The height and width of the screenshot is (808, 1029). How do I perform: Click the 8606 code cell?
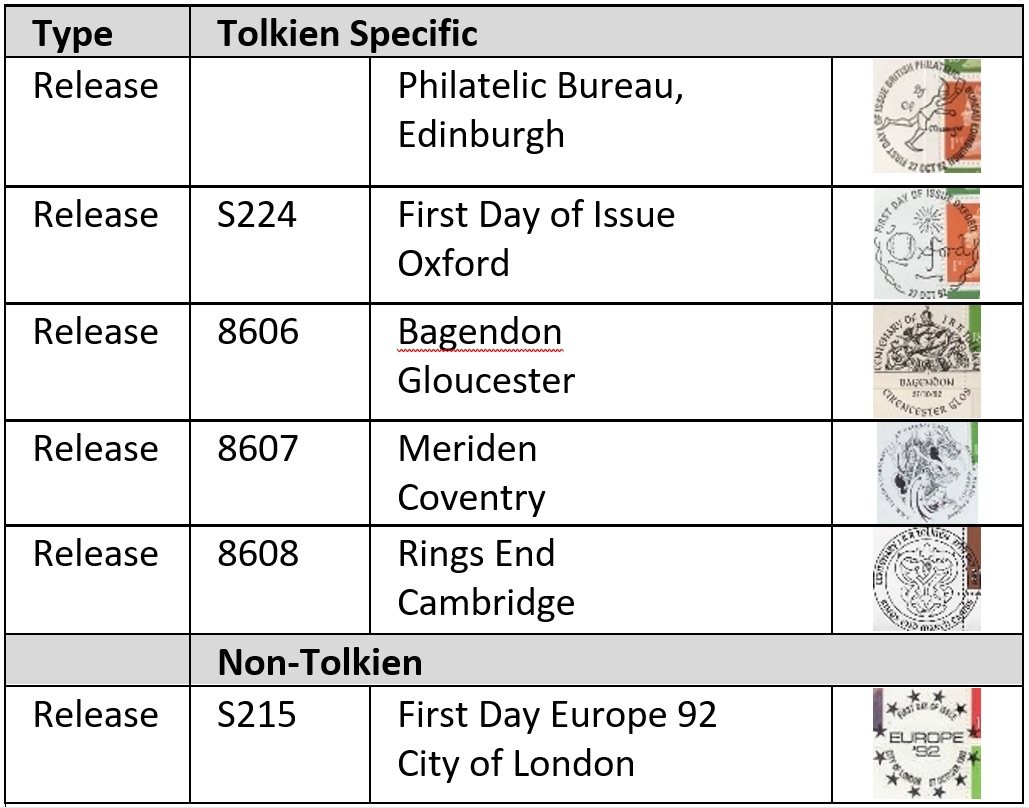pyautogui.click(x=280, y=362)
